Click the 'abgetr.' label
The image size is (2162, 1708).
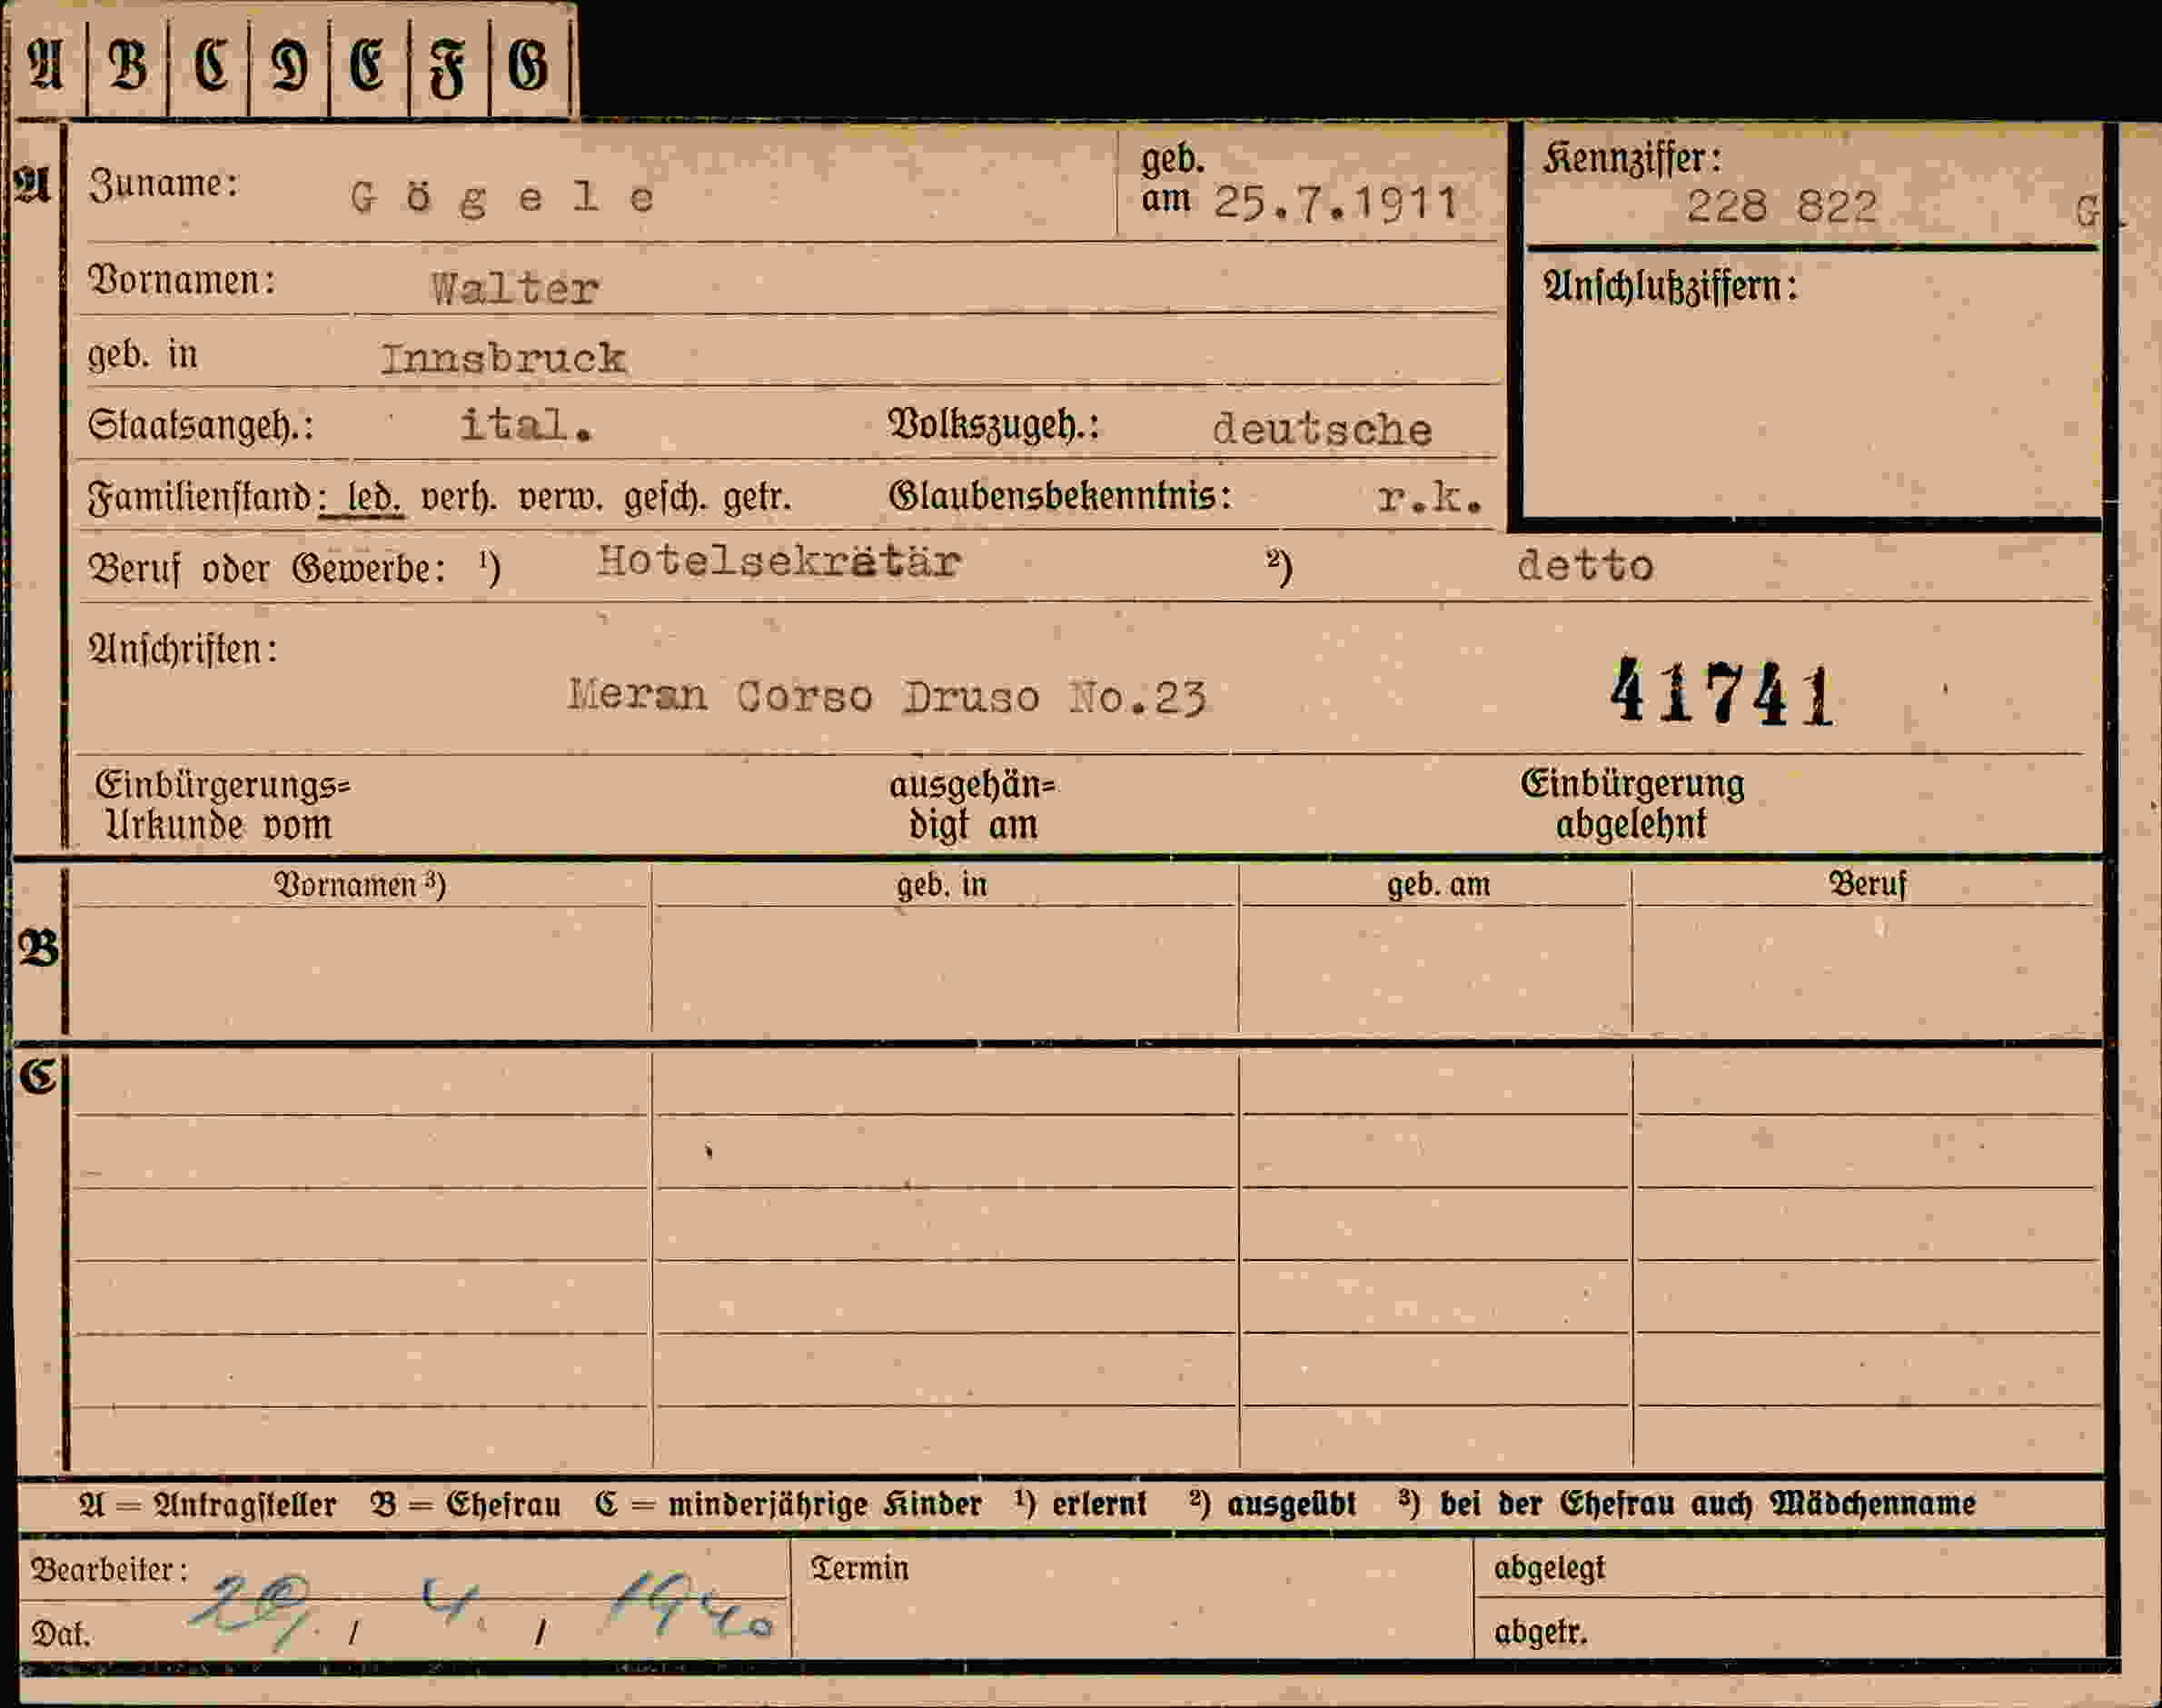click(x=1541, y=1632)
